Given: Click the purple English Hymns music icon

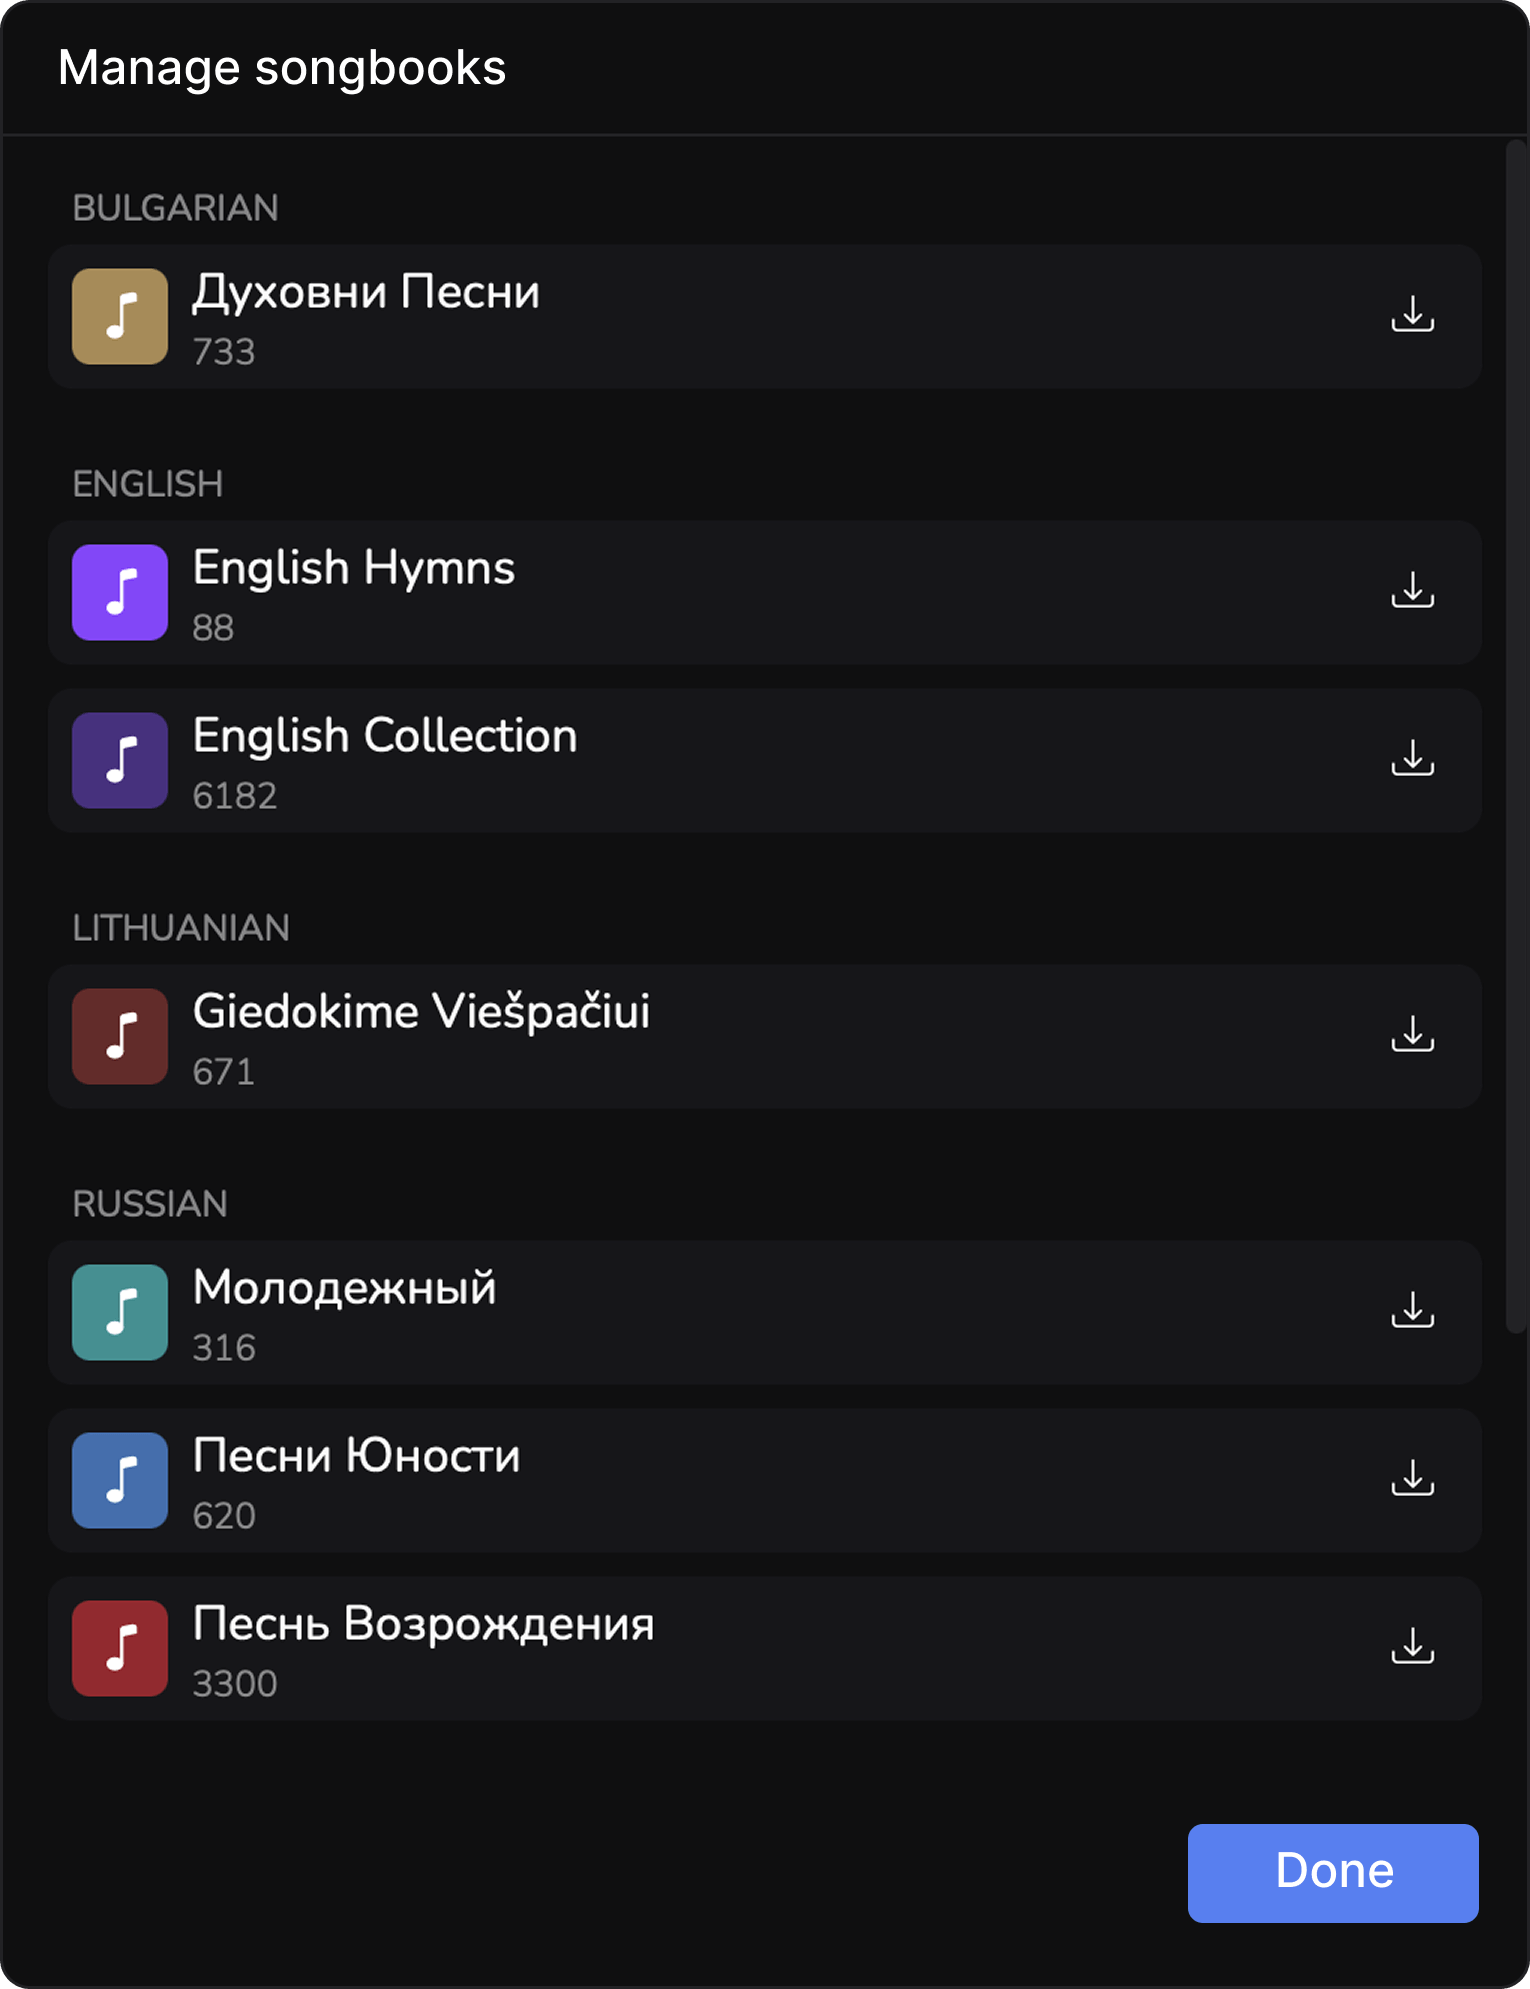Looking at the screenshot, I should tap(120, 592).
